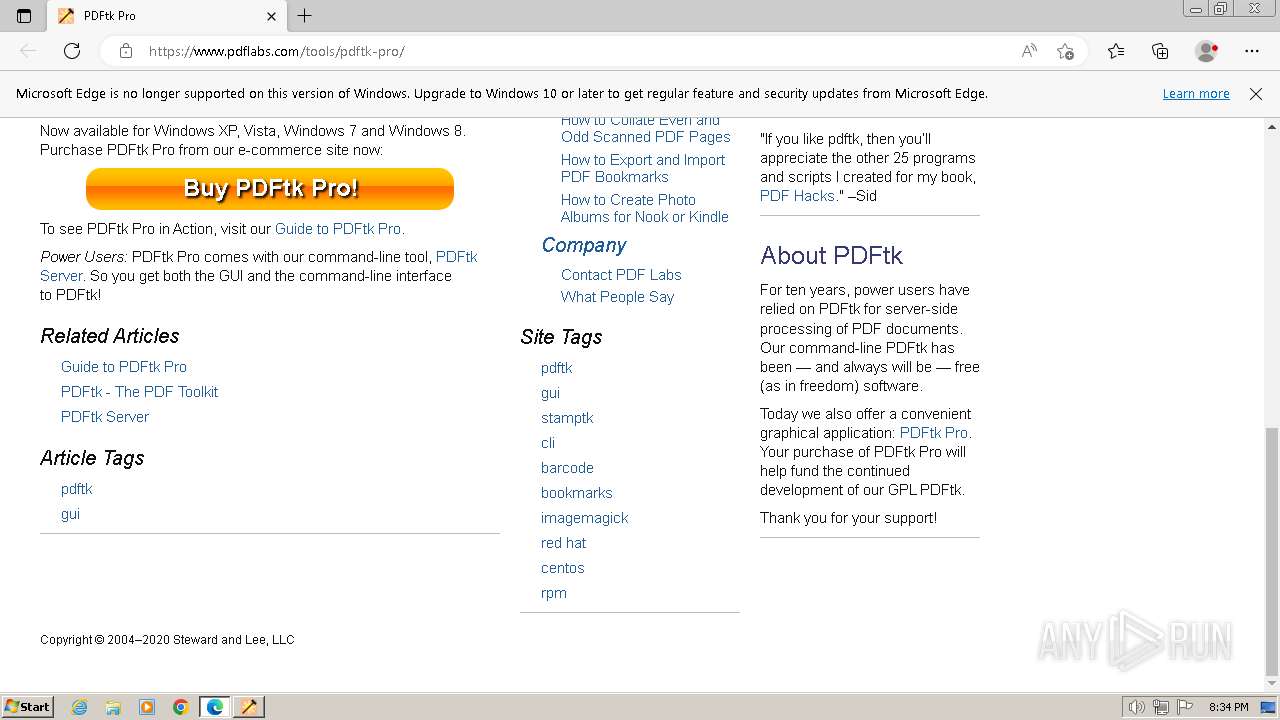Open PDFtk Pro link in About PDFtk
The height and width of the screenshot is (720, 1280).
[935, 433]
